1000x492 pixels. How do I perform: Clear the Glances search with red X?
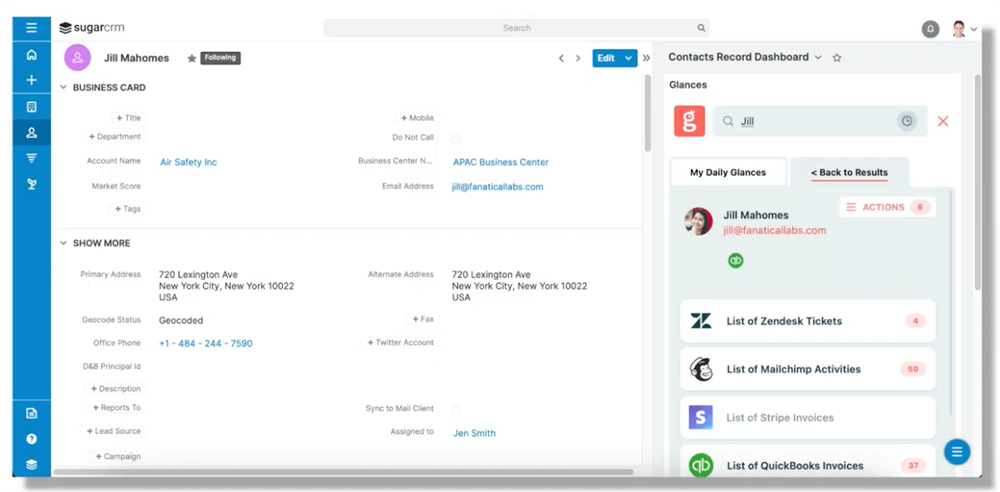942,121
